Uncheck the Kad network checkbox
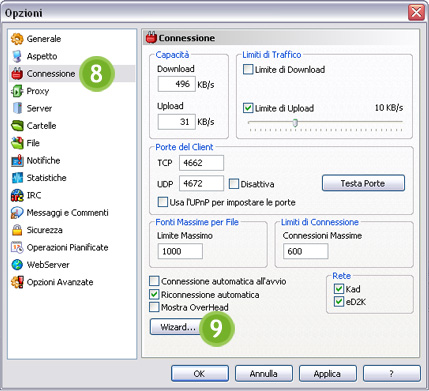 (339, 289)
